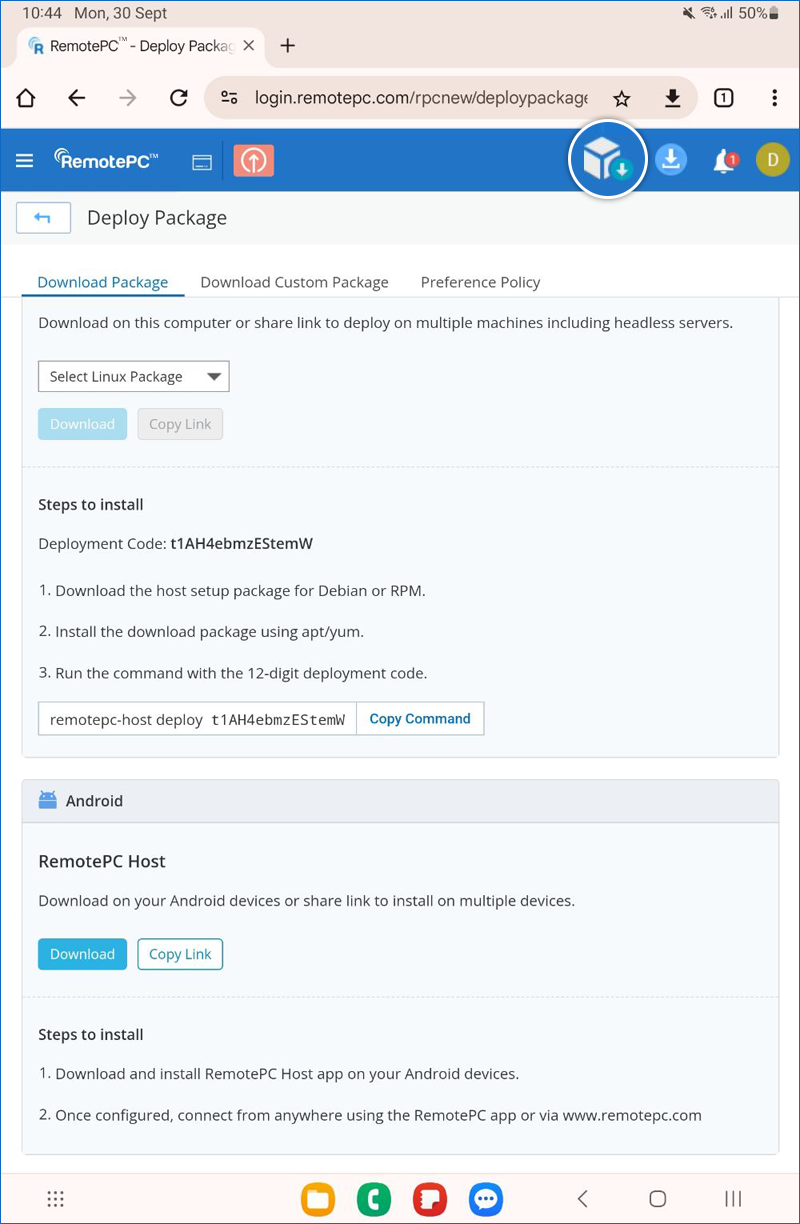Click the highlighted Deploy Package box icon
800x1224 pixels.
pyautogui.click(x=606, y=159)
